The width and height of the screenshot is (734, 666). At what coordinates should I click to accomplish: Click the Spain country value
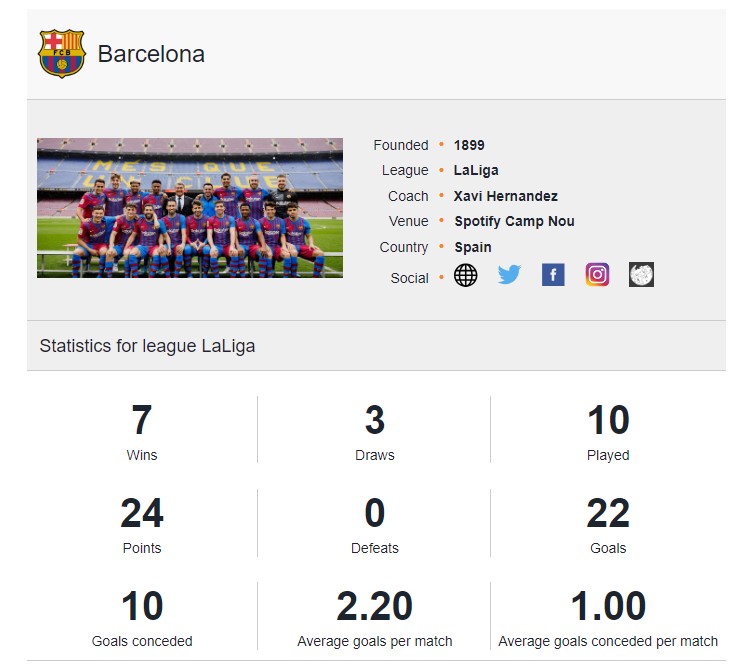pyautogui.click(x=473, y=247)
